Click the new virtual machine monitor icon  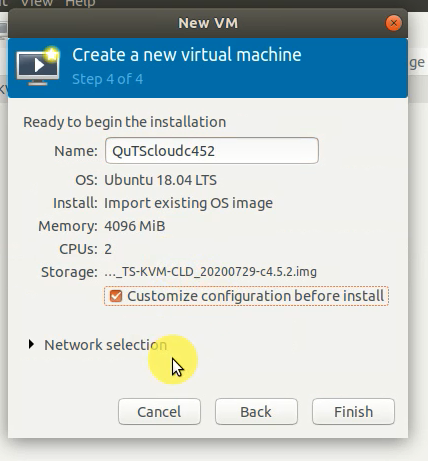[x=38, y=66]
